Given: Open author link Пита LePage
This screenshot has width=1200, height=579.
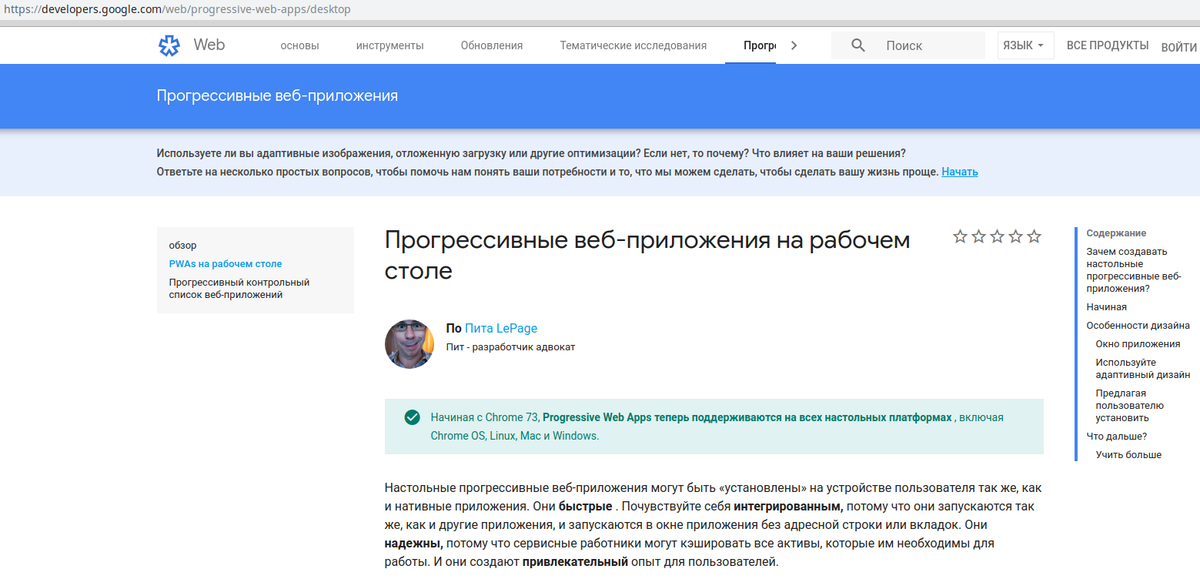Looking at the screenshot, I should [501, 328].
